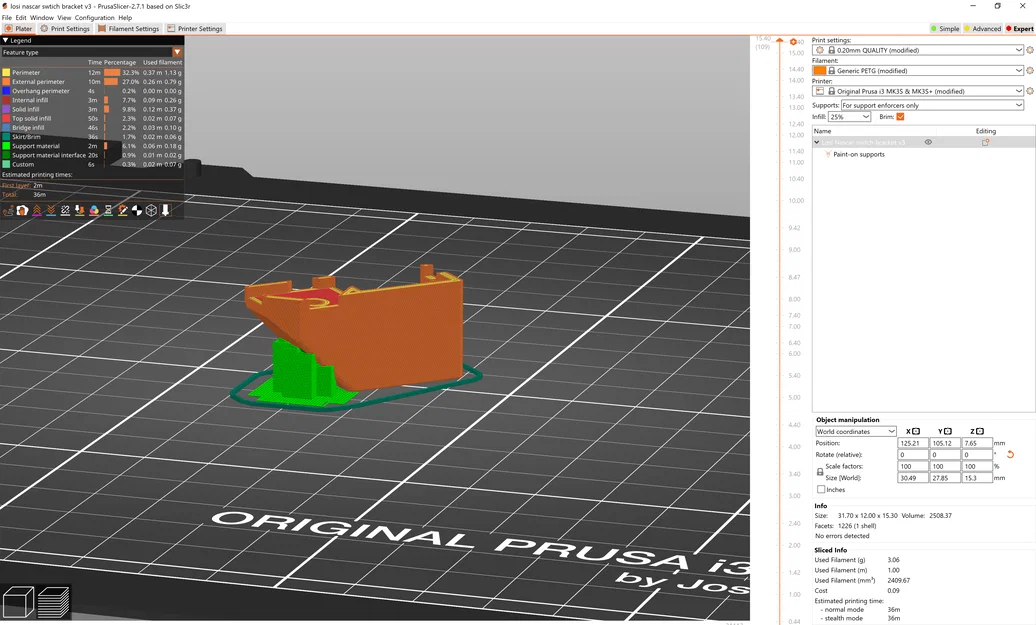
Task: Toggle uniform scale lock icon
Action: [x=820, y=472]
